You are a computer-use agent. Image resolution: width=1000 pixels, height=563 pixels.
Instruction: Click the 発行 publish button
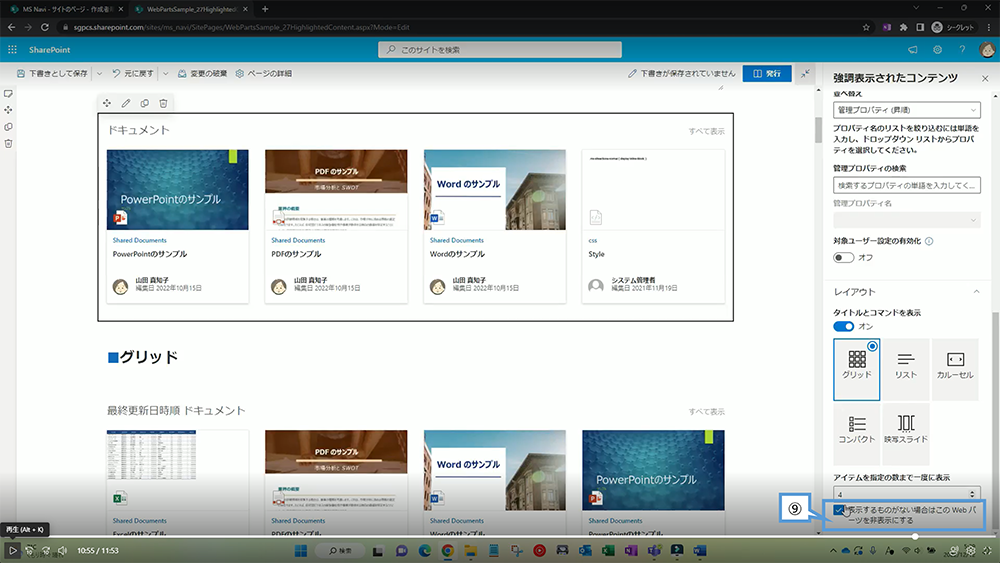(x=767, y=73)
